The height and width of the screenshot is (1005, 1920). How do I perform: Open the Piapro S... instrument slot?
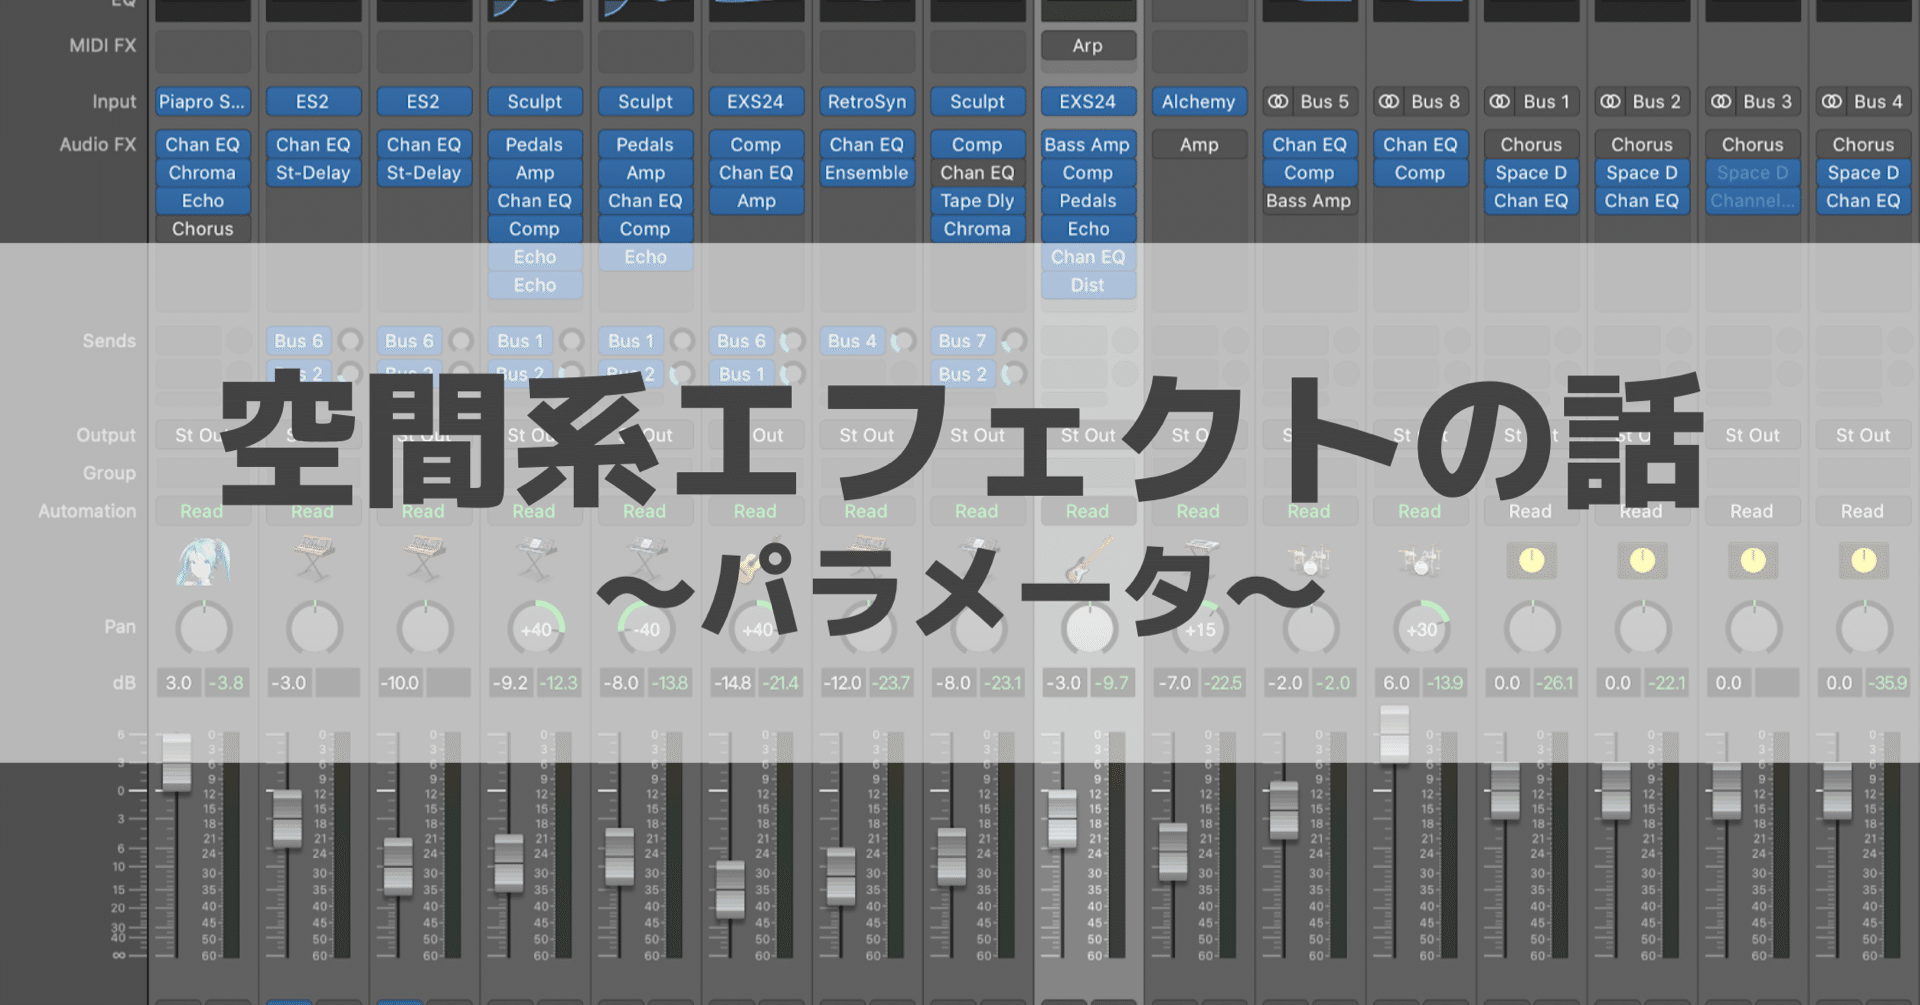tap(202, 101)
